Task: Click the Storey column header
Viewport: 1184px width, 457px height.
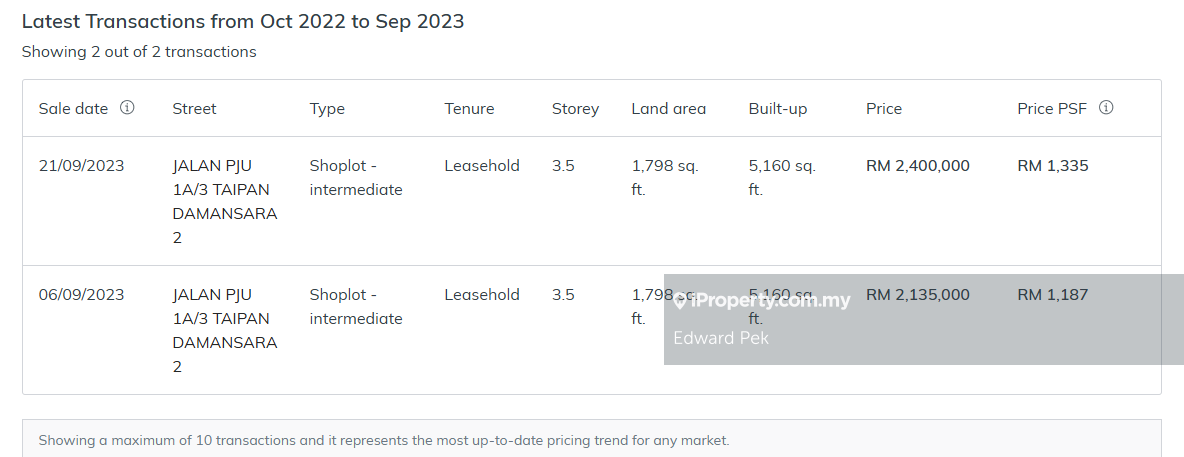Action: tap(575, 108)
